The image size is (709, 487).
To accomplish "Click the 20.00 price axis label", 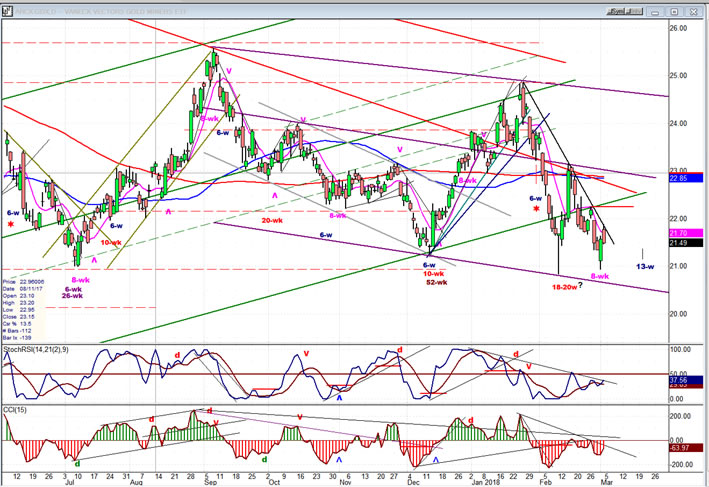I will coord(679,314).
